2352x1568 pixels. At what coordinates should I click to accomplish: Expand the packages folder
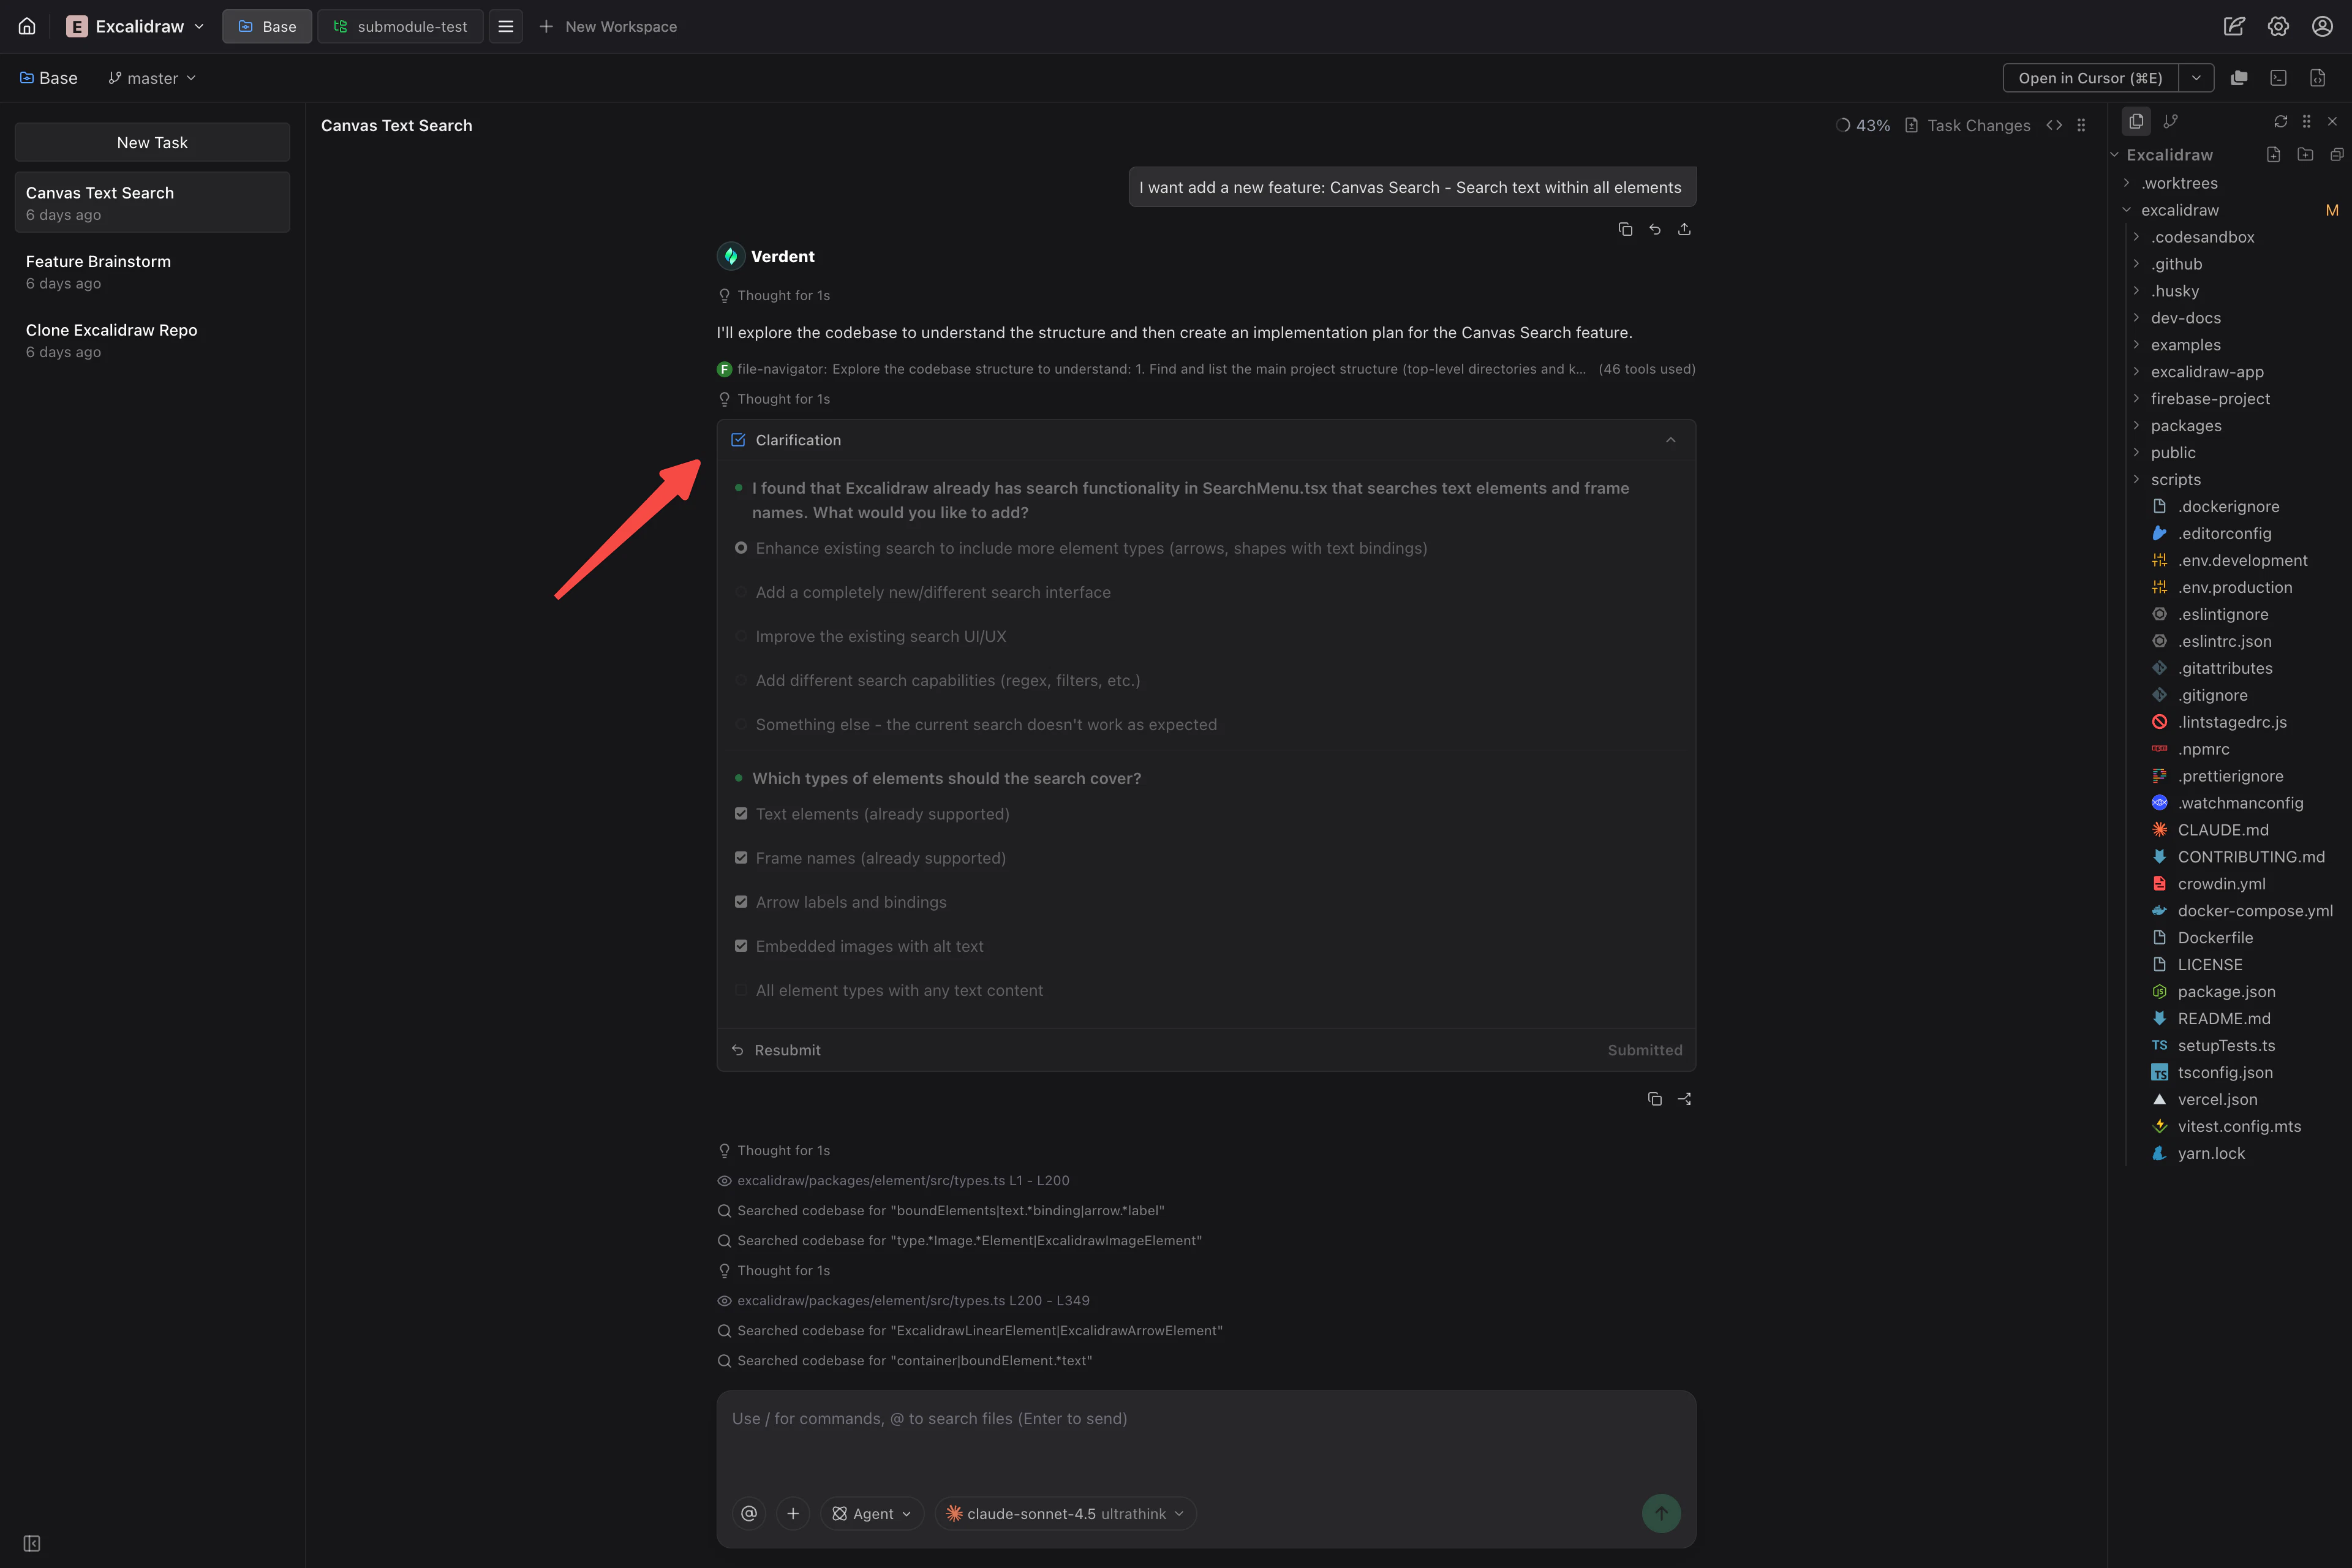tap(2137, 426)
